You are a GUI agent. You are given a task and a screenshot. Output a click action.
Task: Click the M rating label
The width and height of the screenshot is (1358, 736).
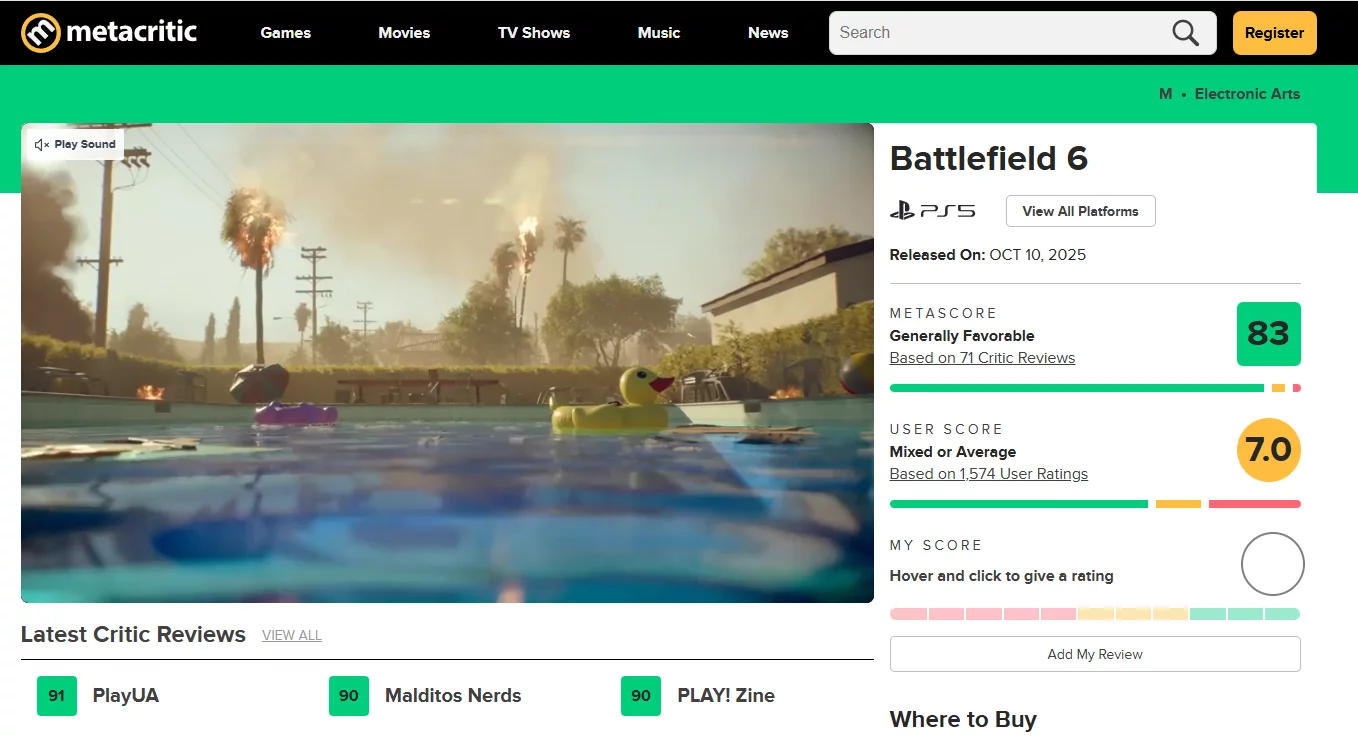tap(1165, 94)
